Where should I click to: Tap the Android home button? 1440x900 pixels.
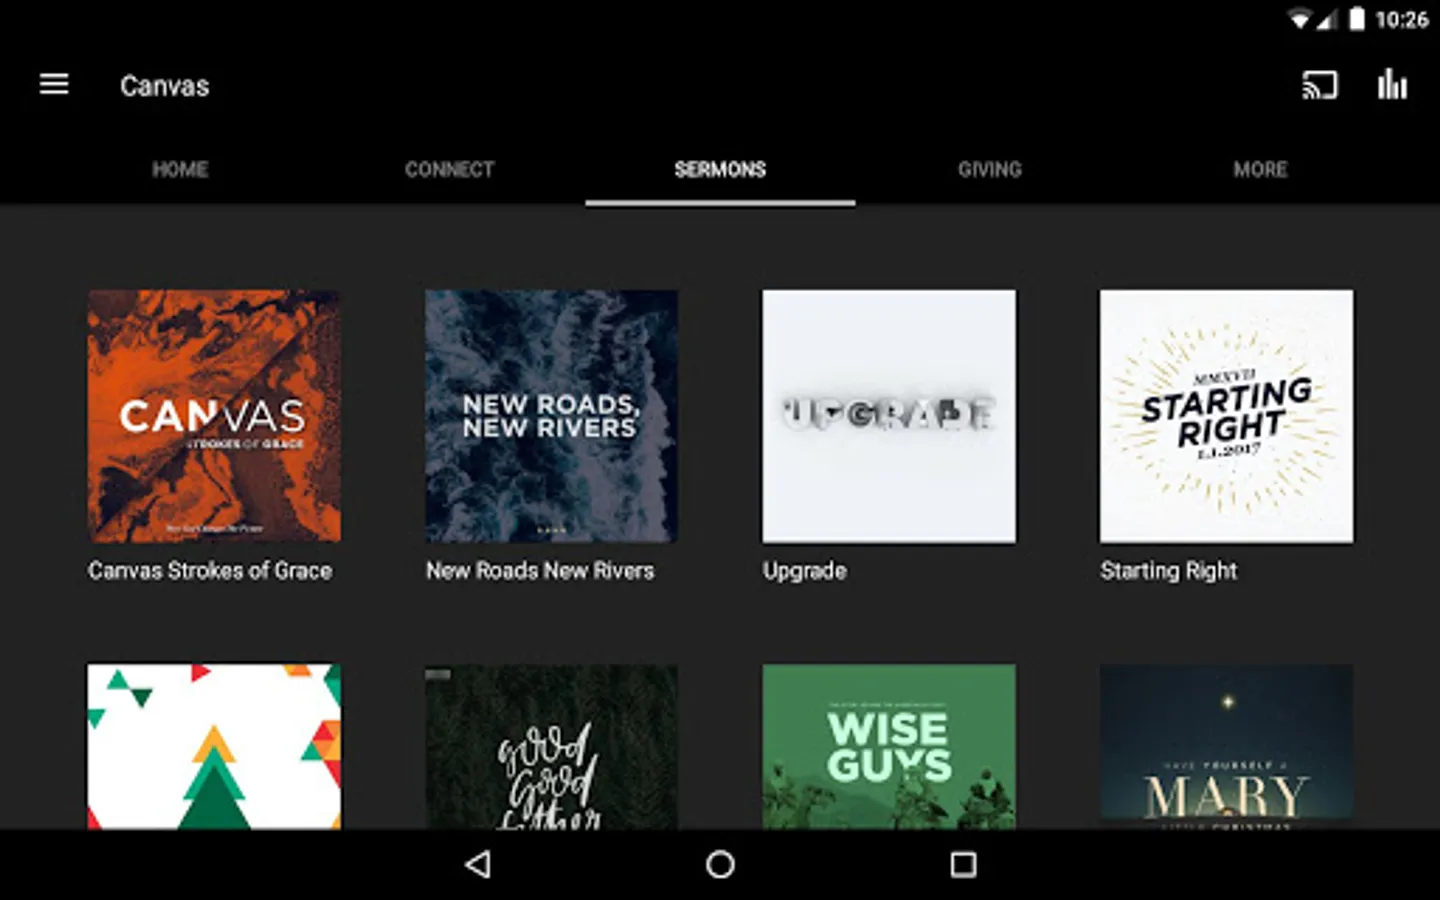click(x=720, y=864)
